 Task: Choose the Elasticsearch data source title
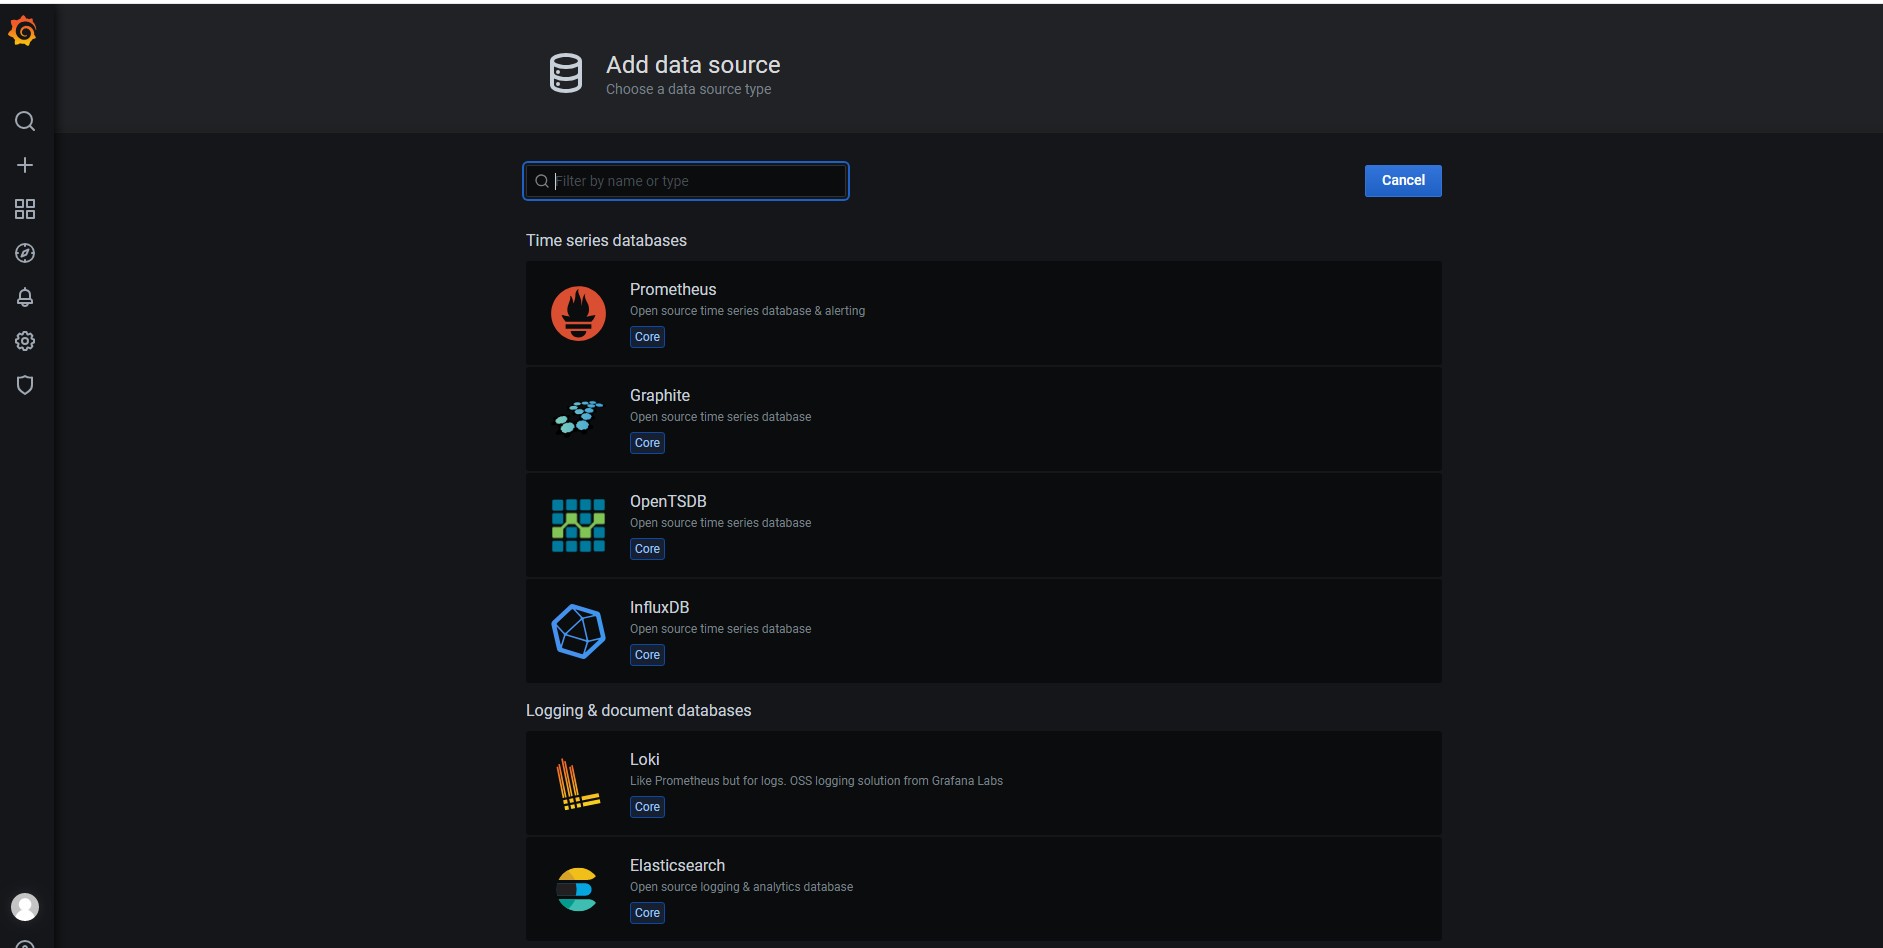[677, 865]
